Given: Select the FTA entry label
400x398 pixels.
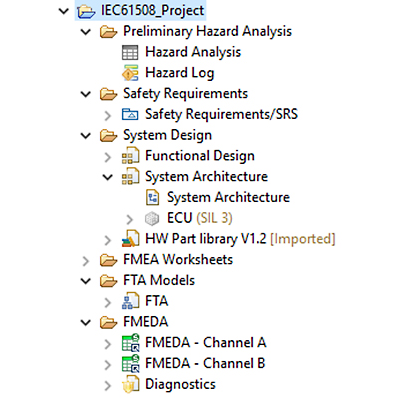Looking at the screenshot, I should (157, 301).
